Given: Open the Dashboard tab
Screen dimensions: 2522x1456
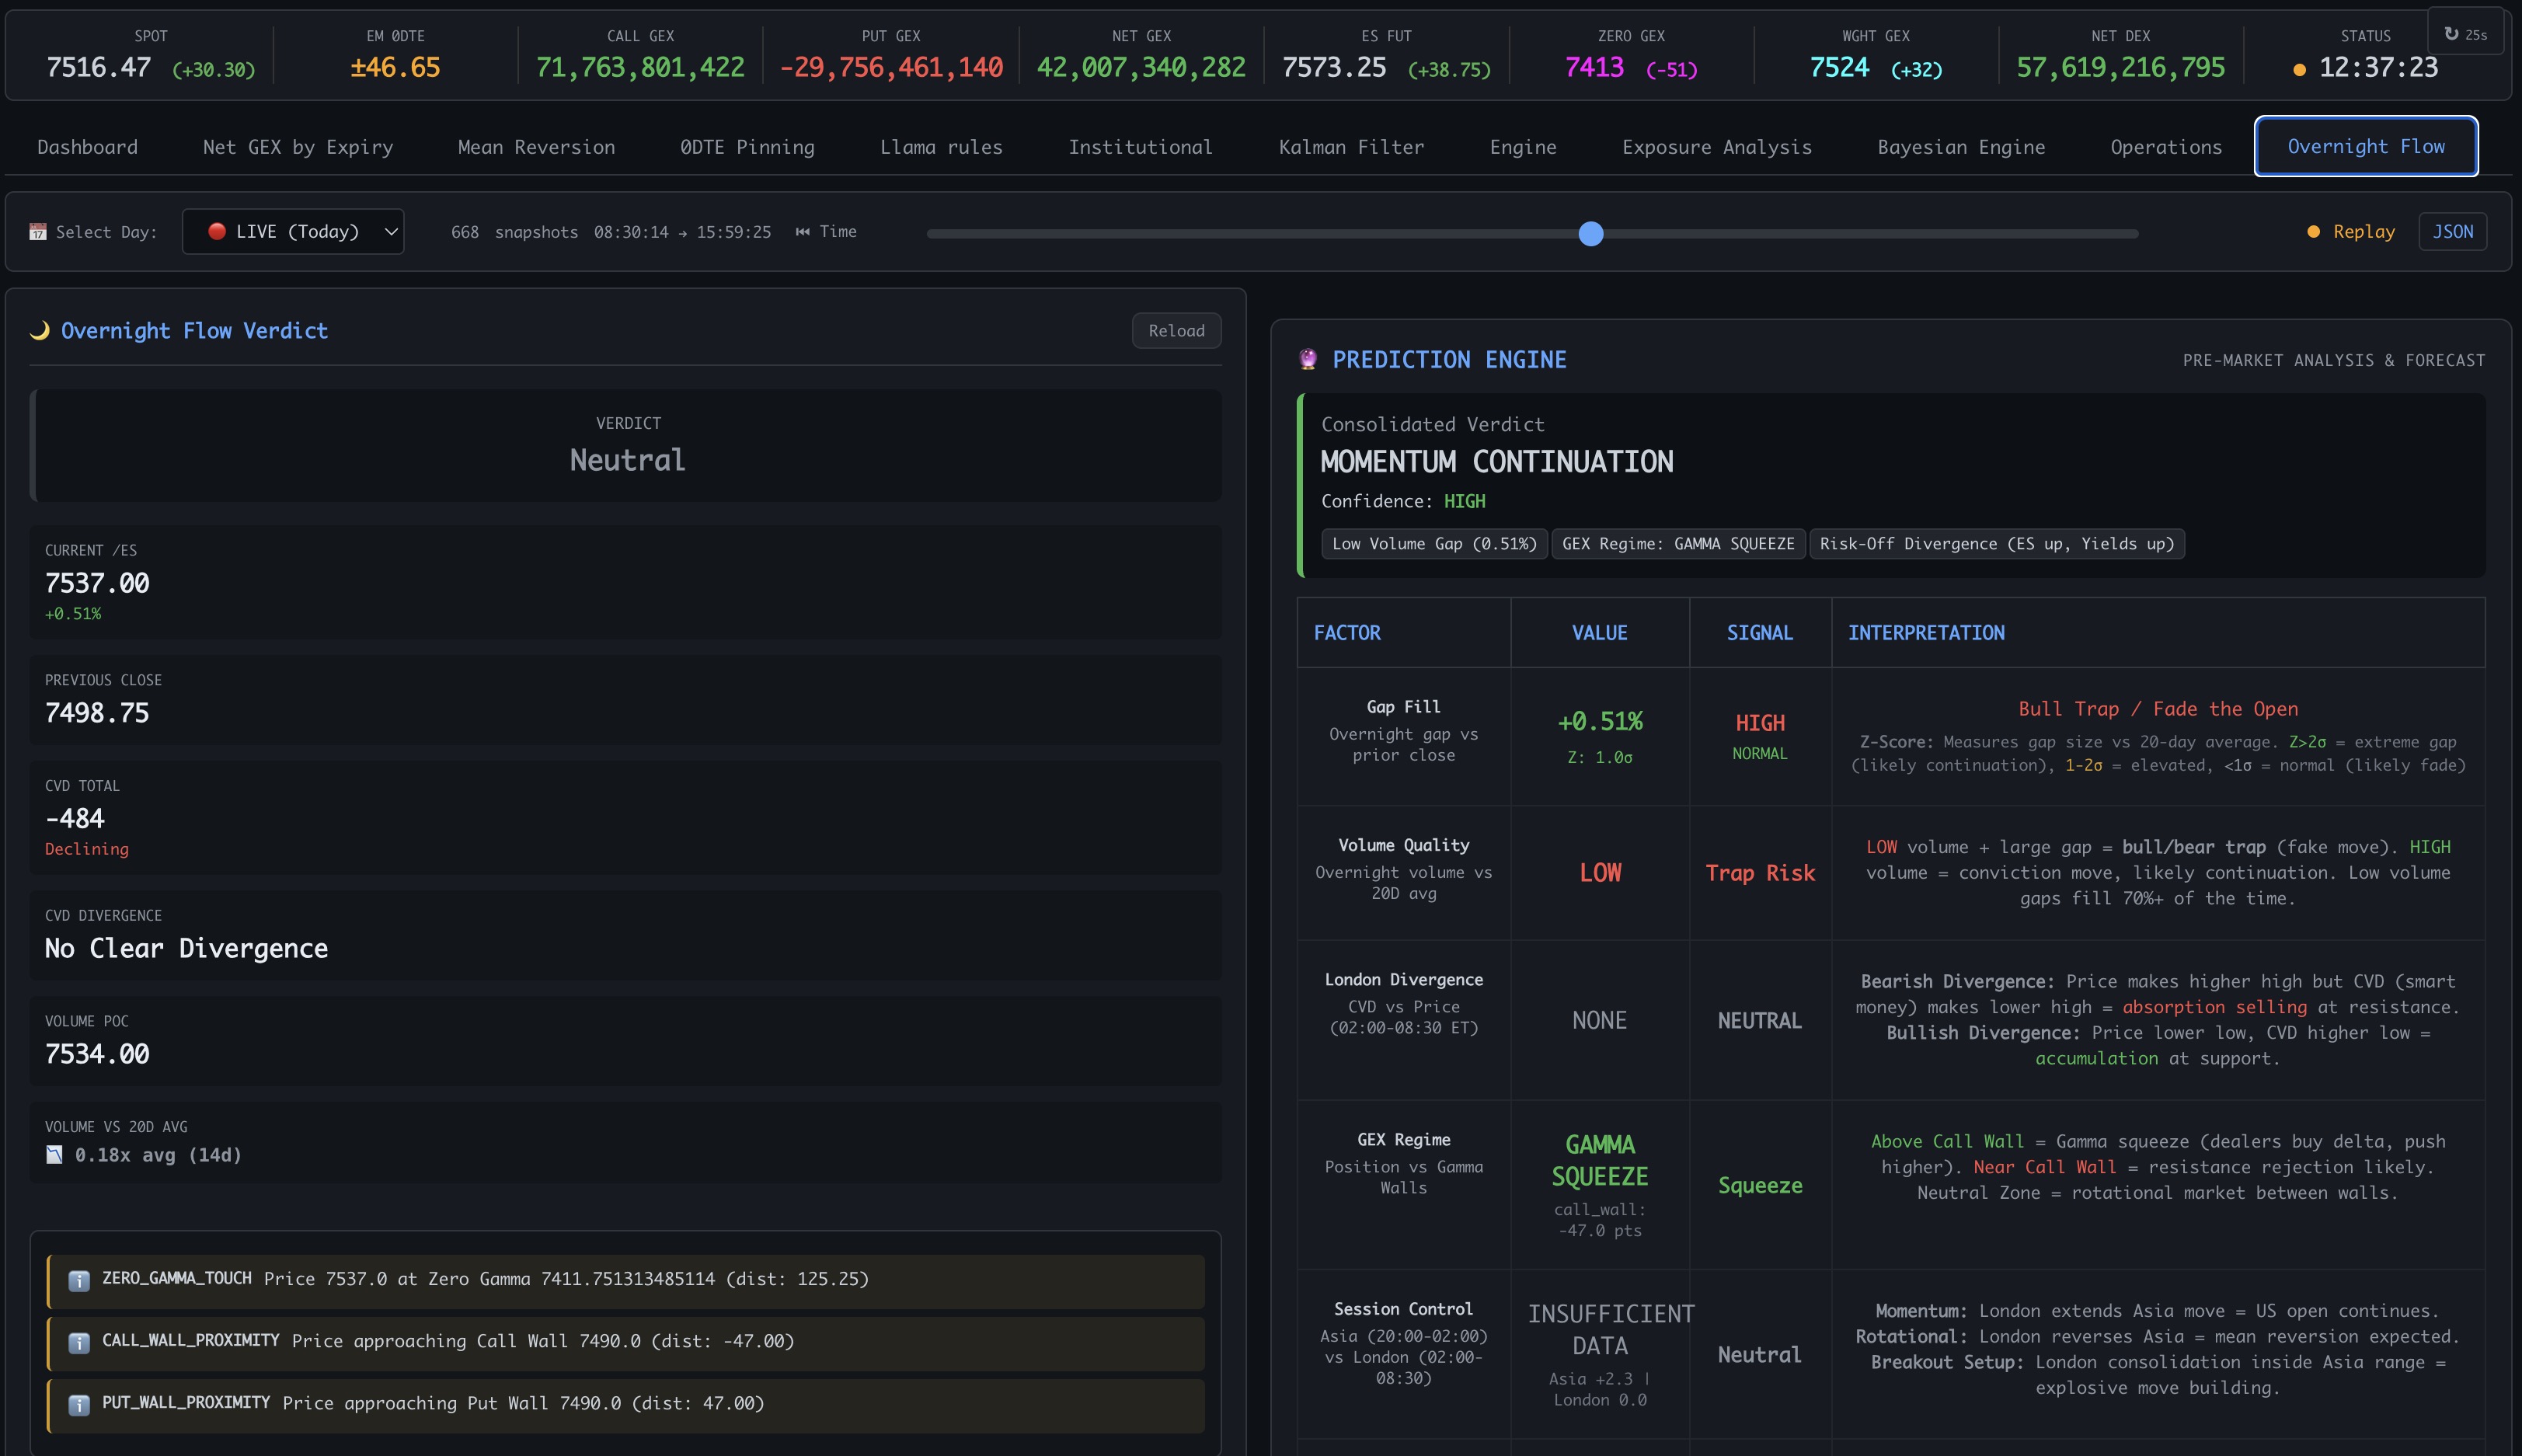Looking at the screenshot, I should [88, 147].
